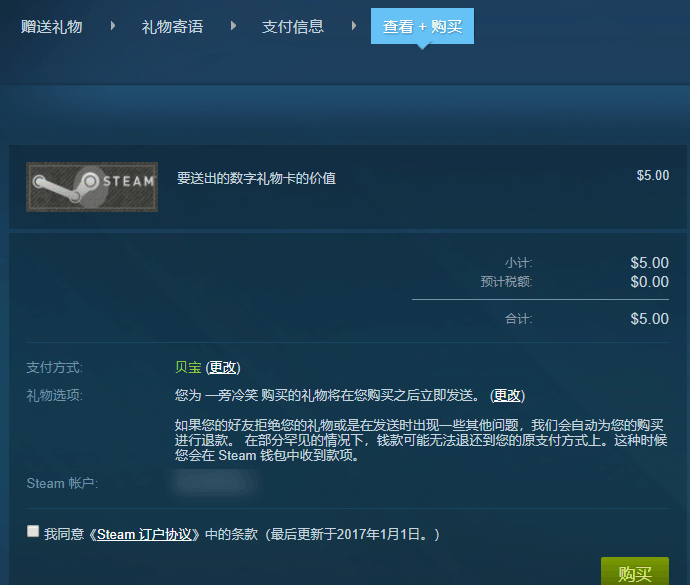Click the gift card item price $5.00
Image resolution: width=690 pixels, height=585 pixels.
(x=653, y=176)
